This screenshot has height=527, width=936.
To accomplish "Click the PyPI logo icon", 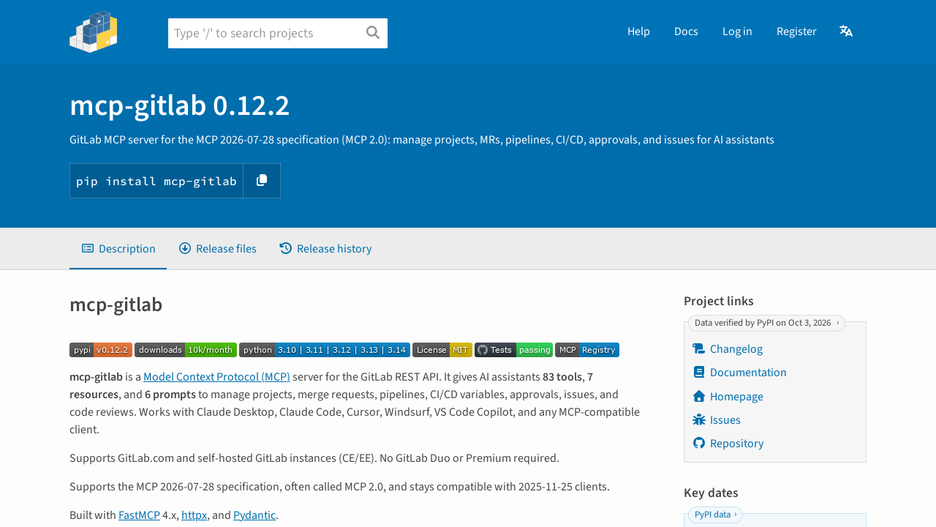I will [x=94, y=32].
